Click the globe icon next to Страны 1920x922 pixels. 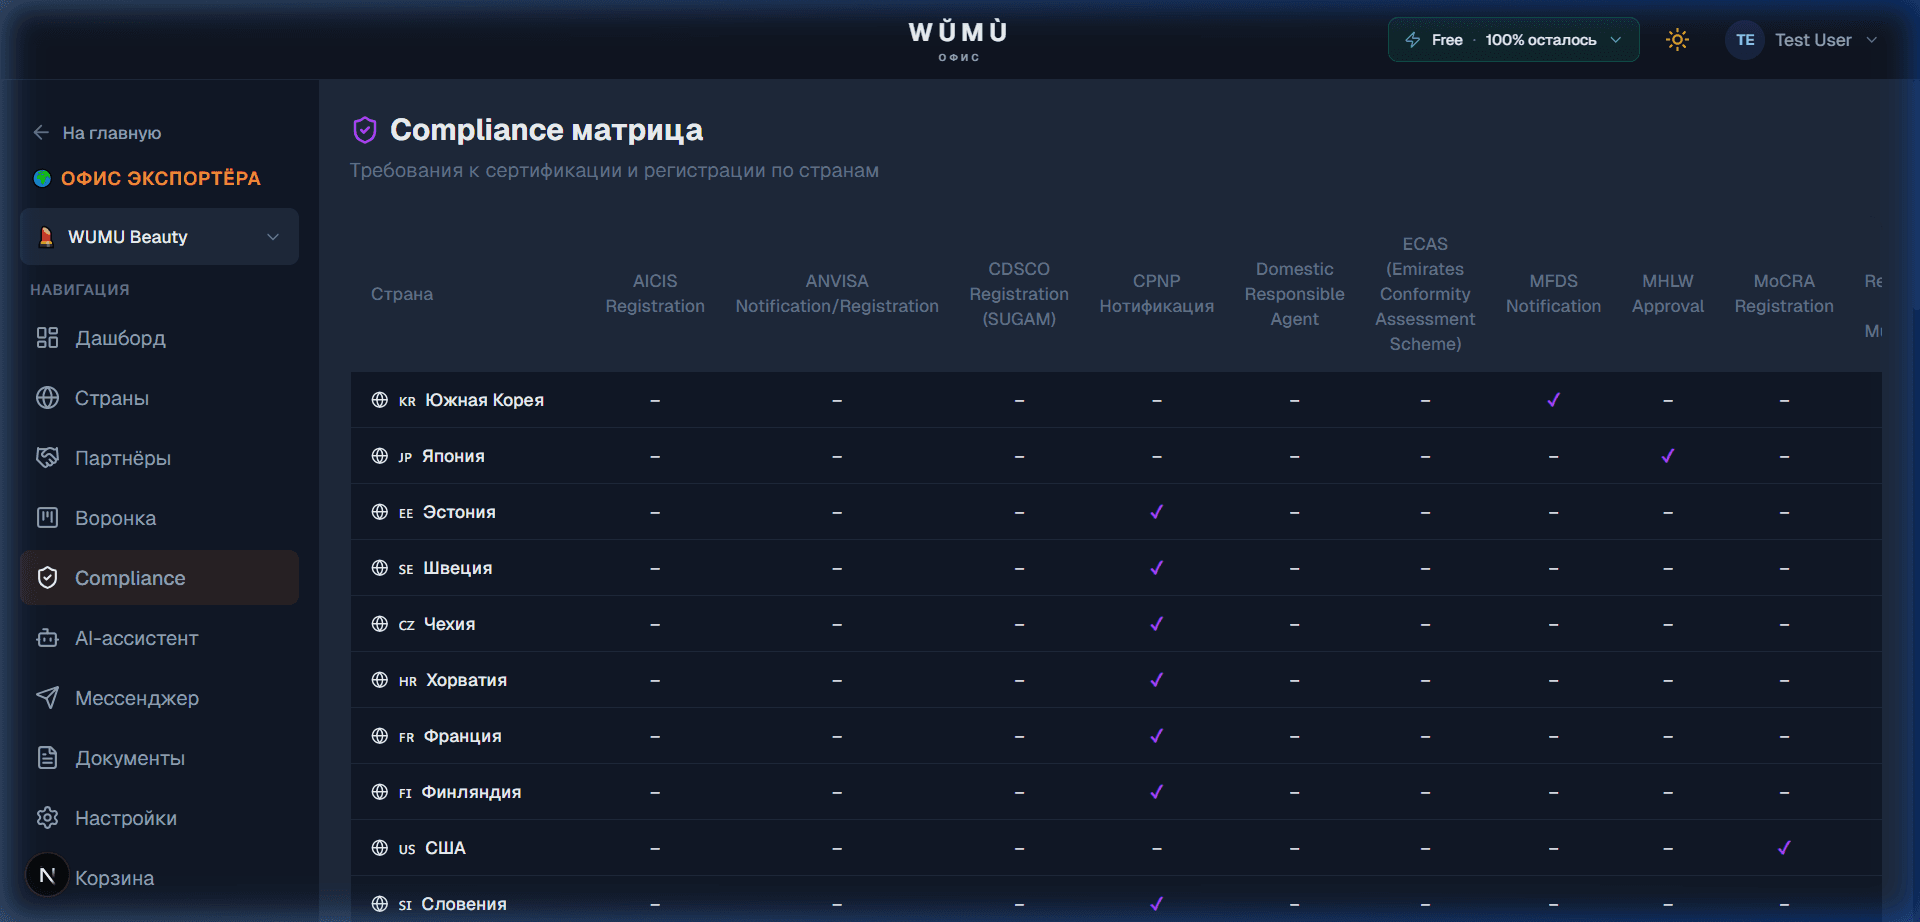(x=47, y=398)
